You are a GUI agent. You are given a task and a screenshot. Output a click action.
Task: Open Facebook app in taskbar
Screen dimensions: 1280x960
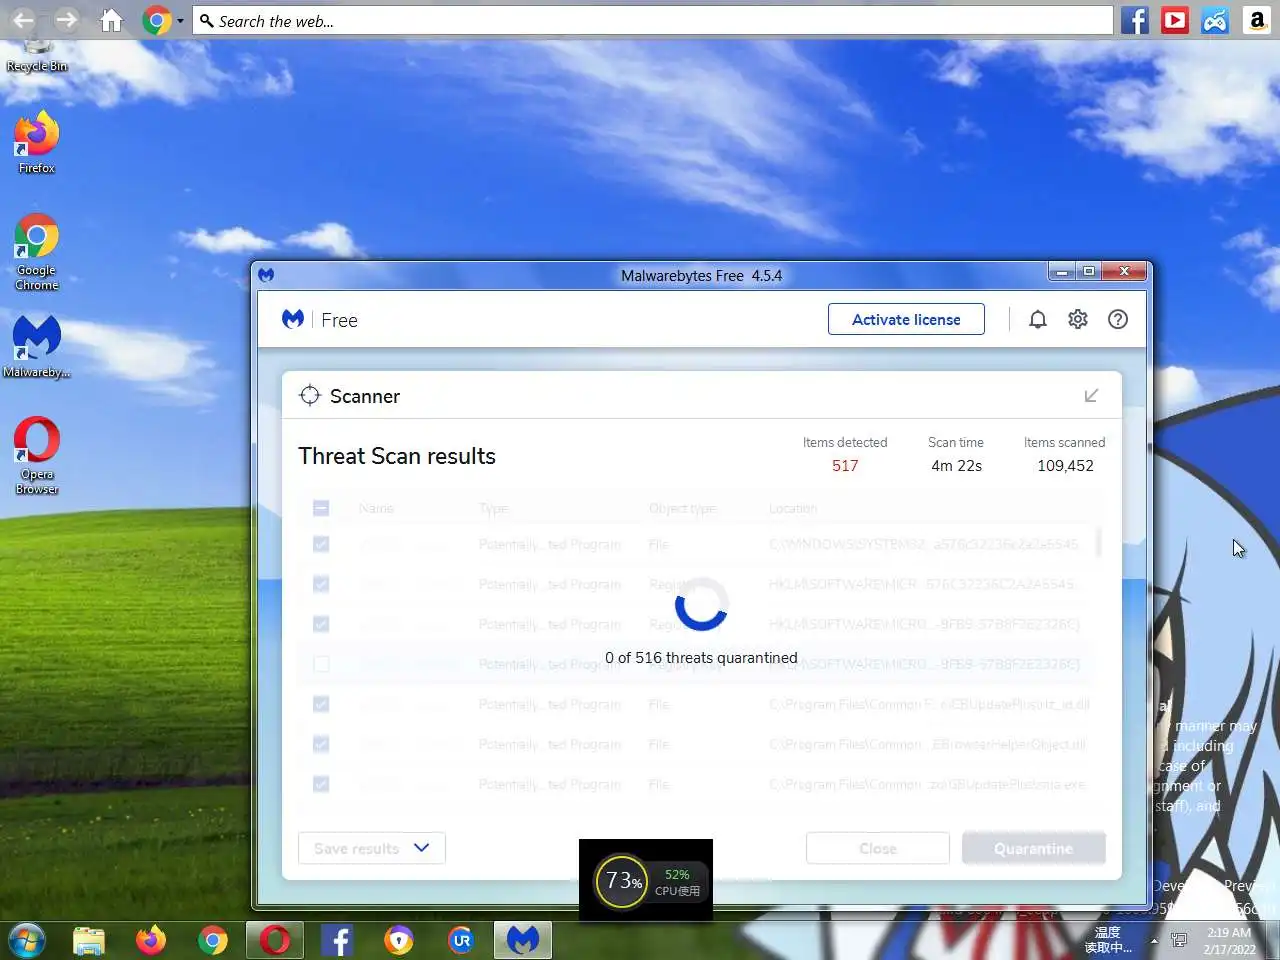pos(337,940)
